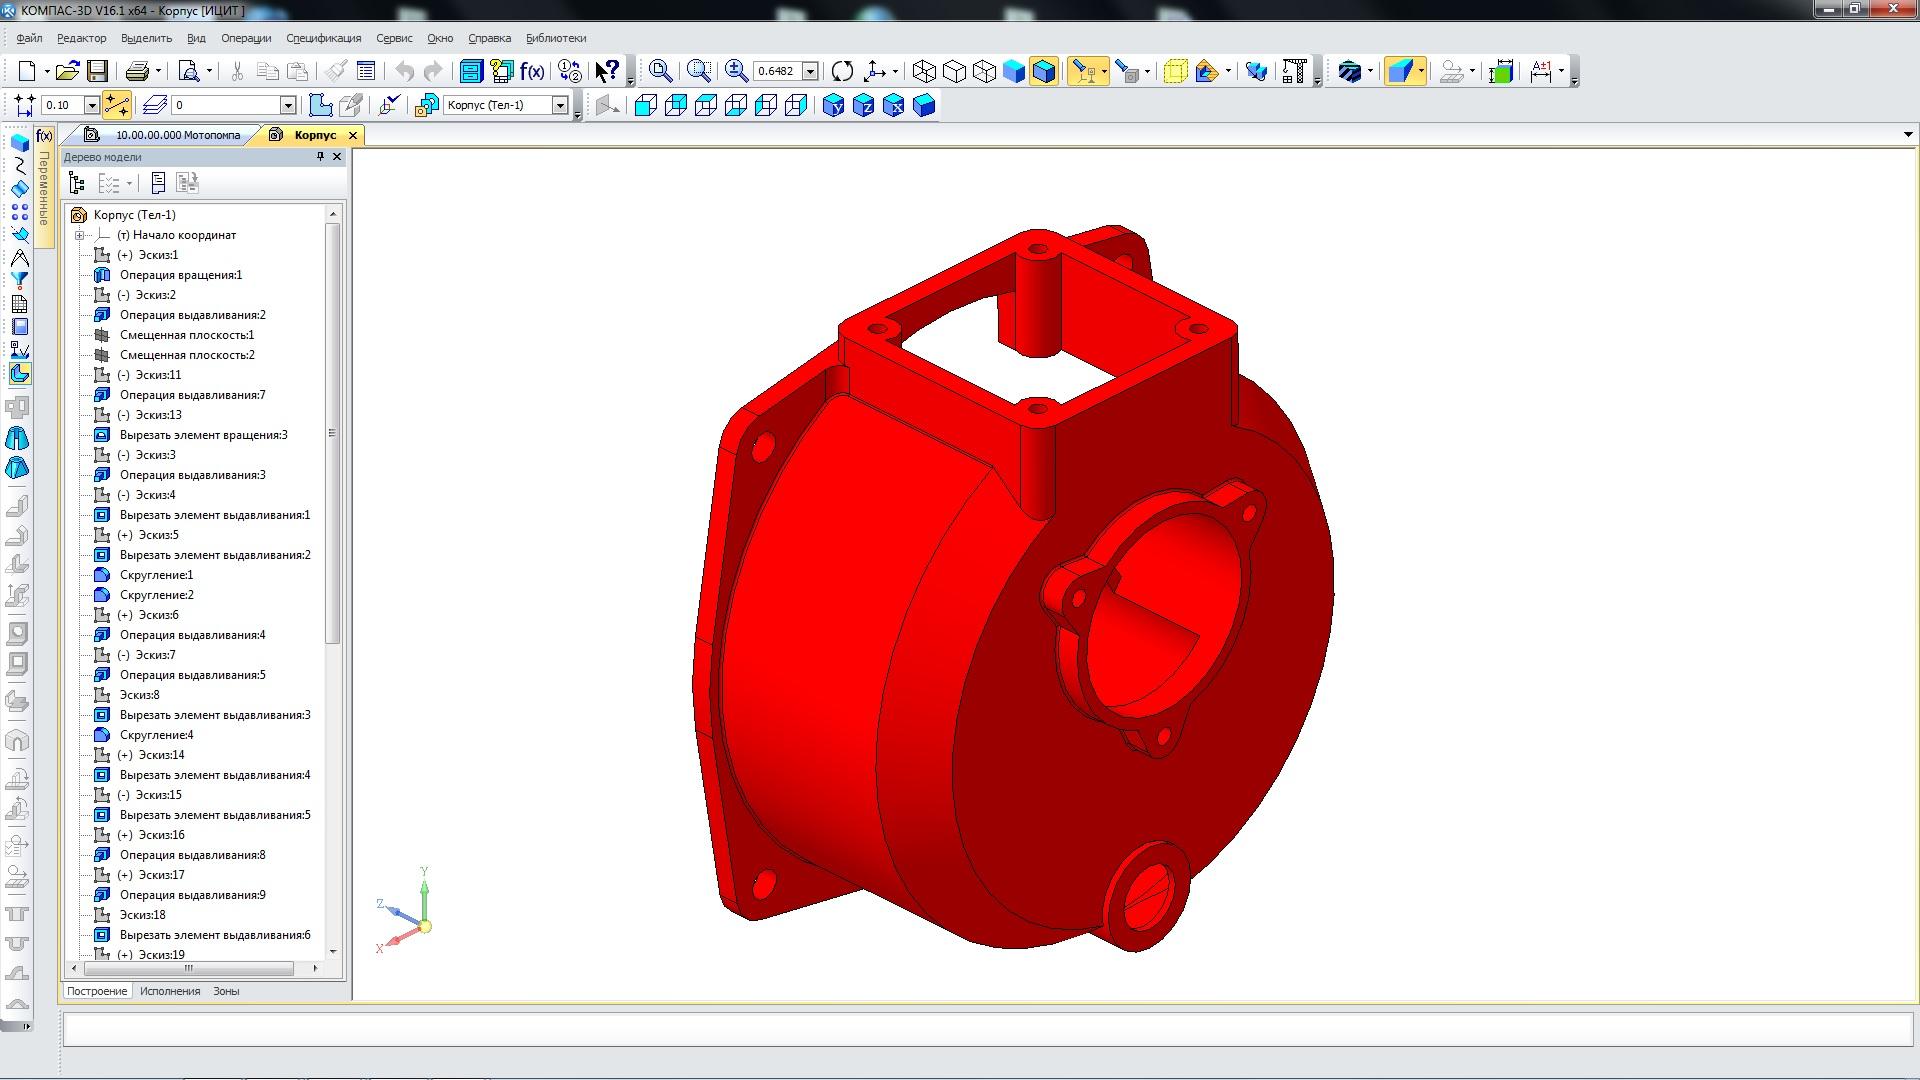The width and height of the screenshot is (1920, 1080).
Task: Toggle shaded with edges display mode
Action: [1043, 71]
